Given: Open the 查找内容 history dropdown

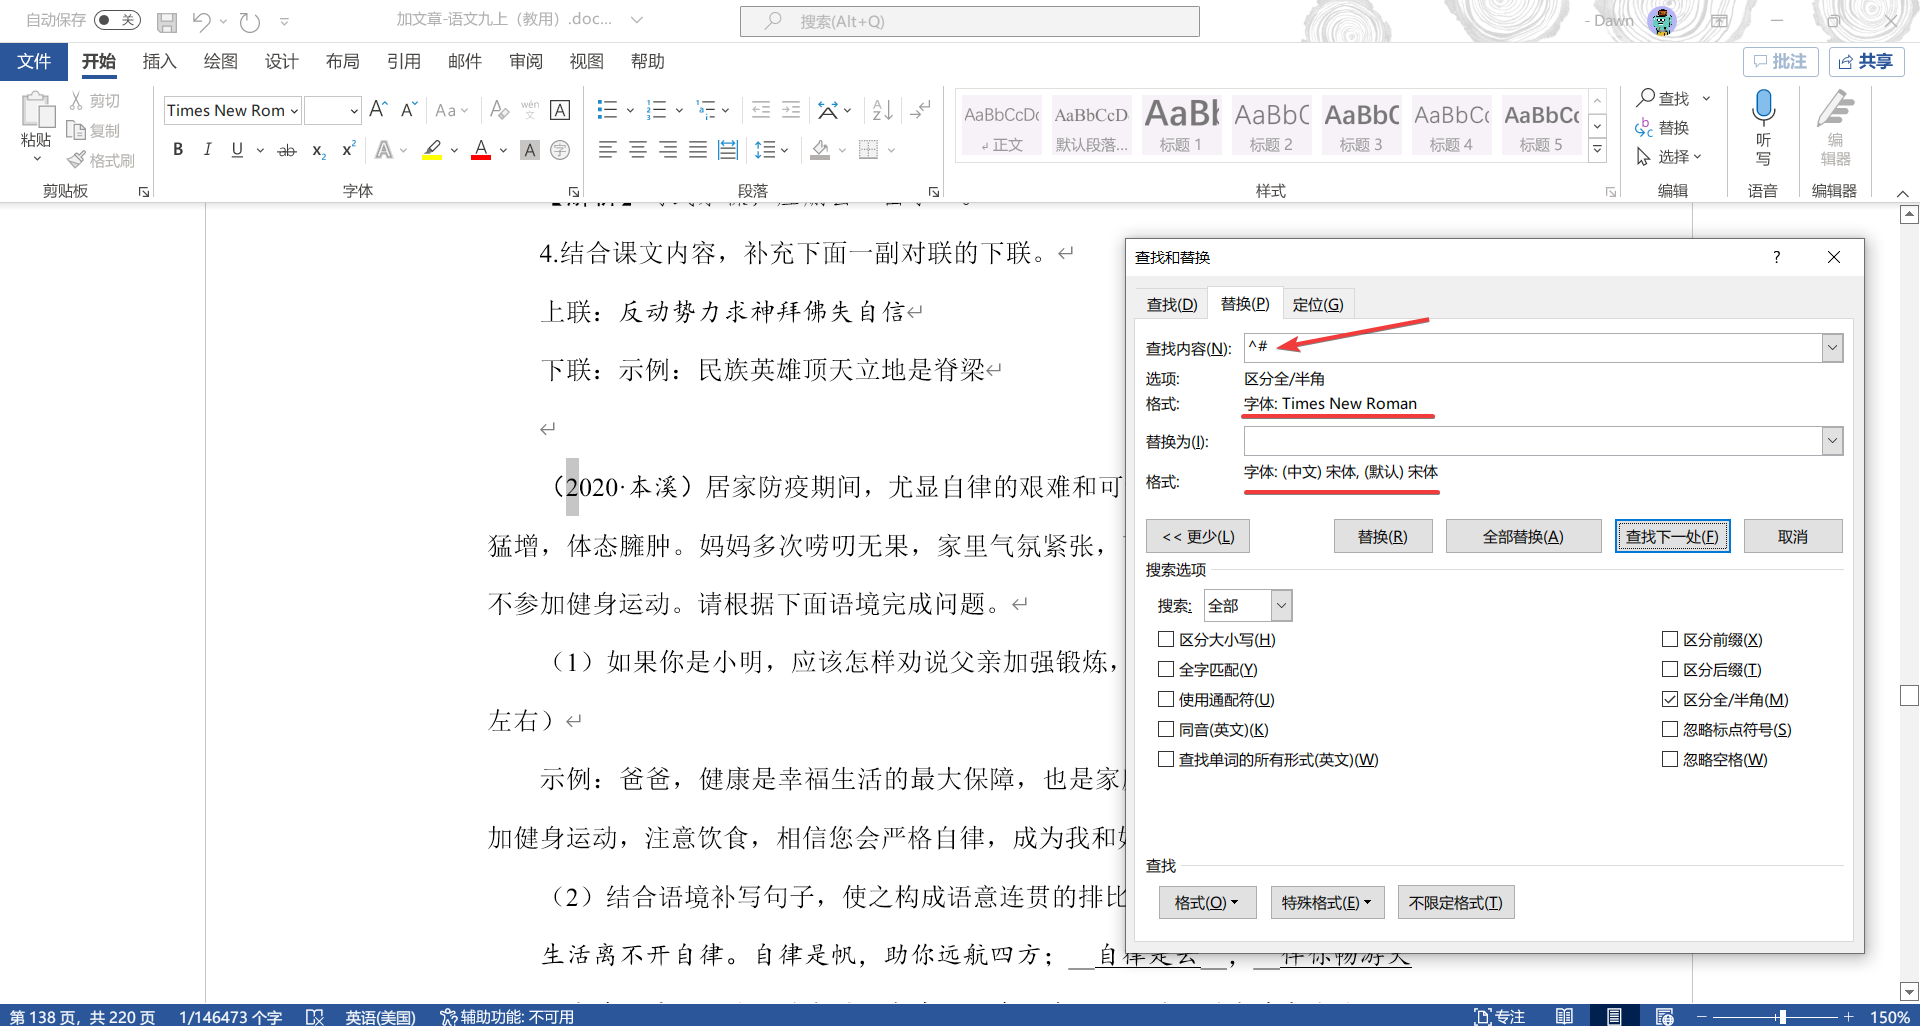Looking at the screenshot, I should [1832, 348].
